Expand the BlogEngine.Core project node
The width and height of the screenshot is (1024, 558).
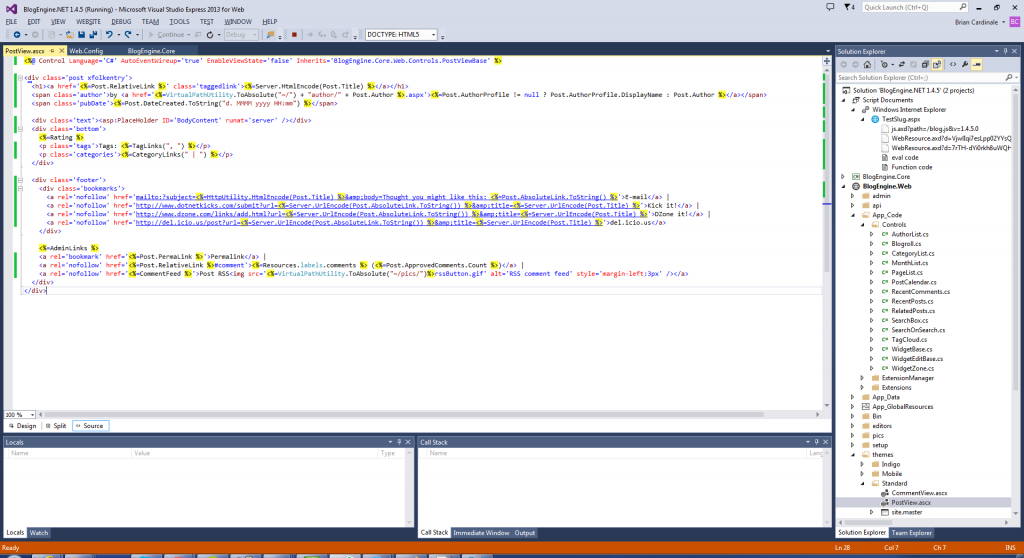(x=843, y=176)
